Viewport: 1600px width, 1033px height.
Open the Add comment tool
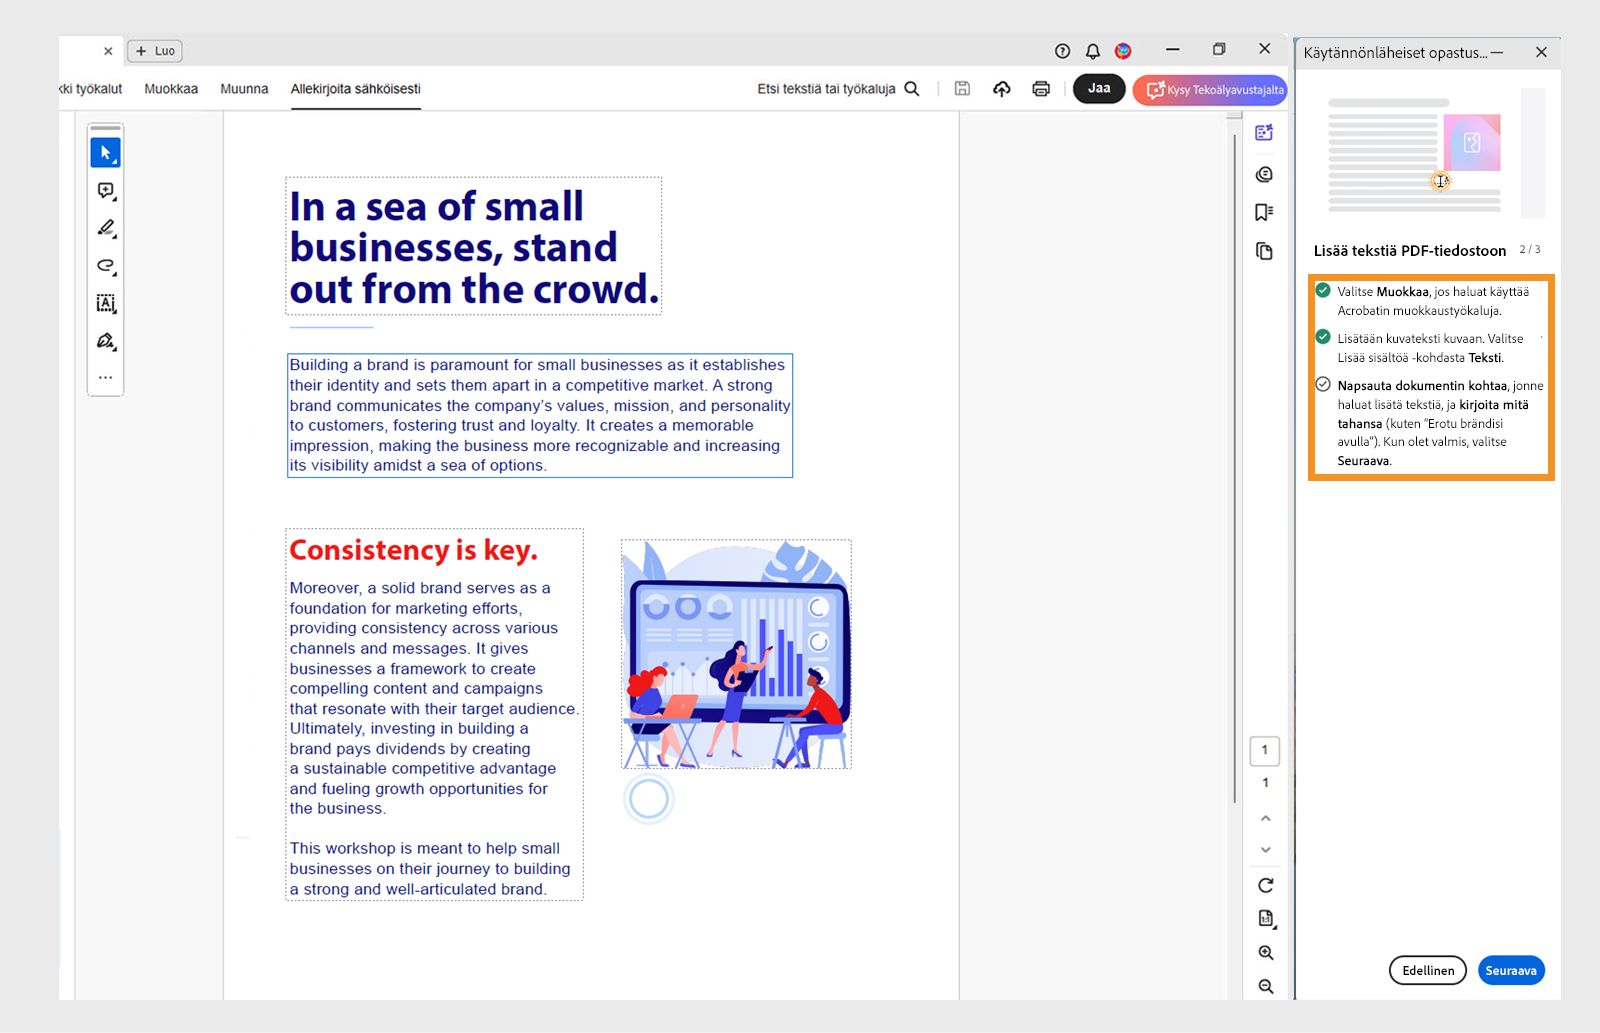105,190
